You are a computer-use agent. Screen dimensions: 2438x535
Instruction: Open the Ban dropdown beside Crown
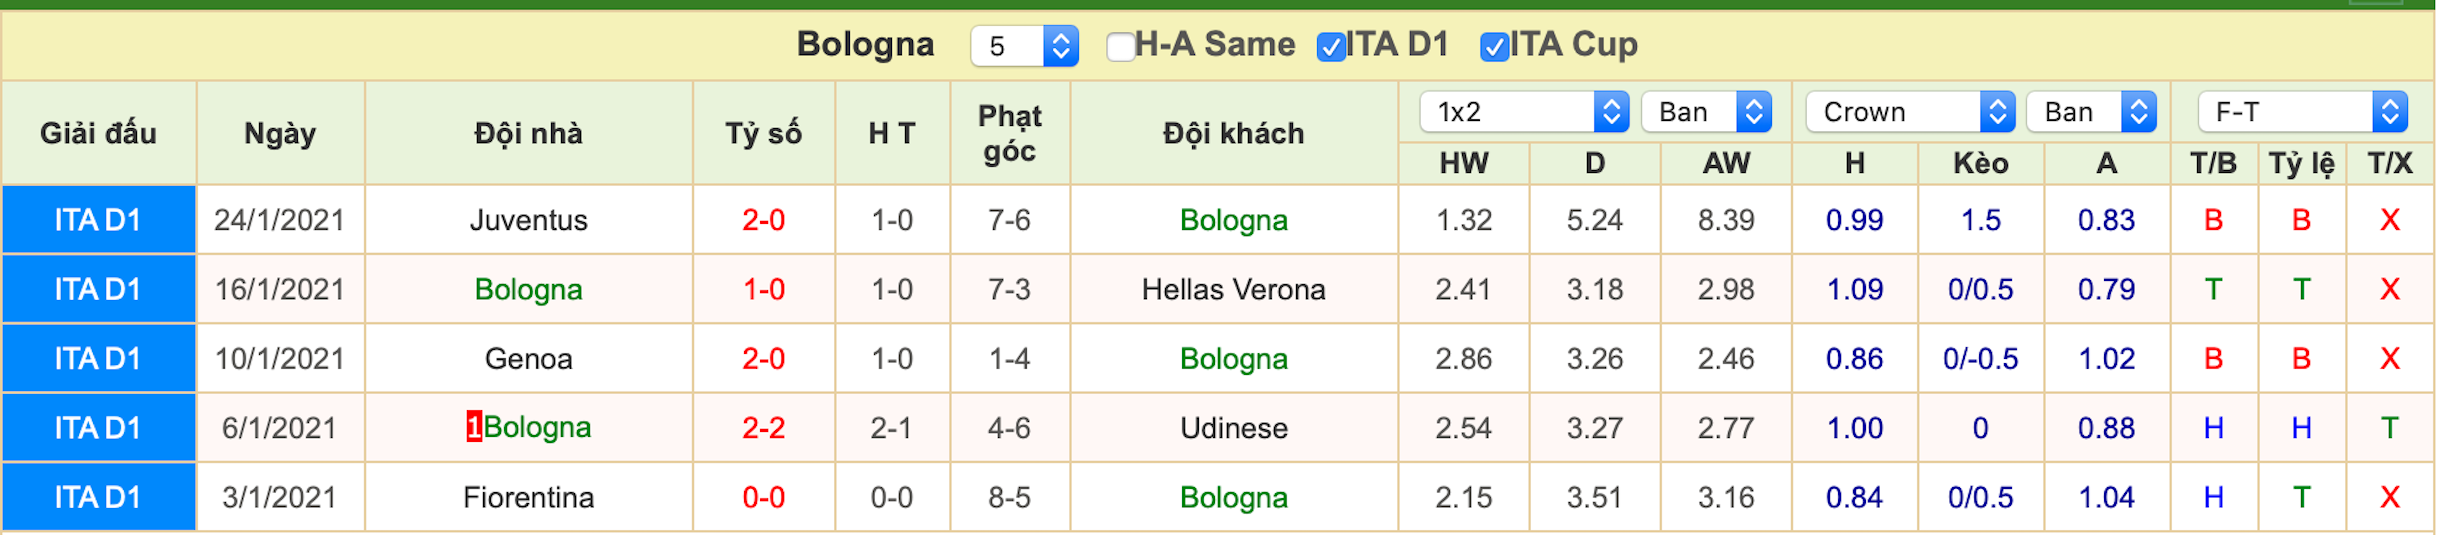click(2091, 112)
